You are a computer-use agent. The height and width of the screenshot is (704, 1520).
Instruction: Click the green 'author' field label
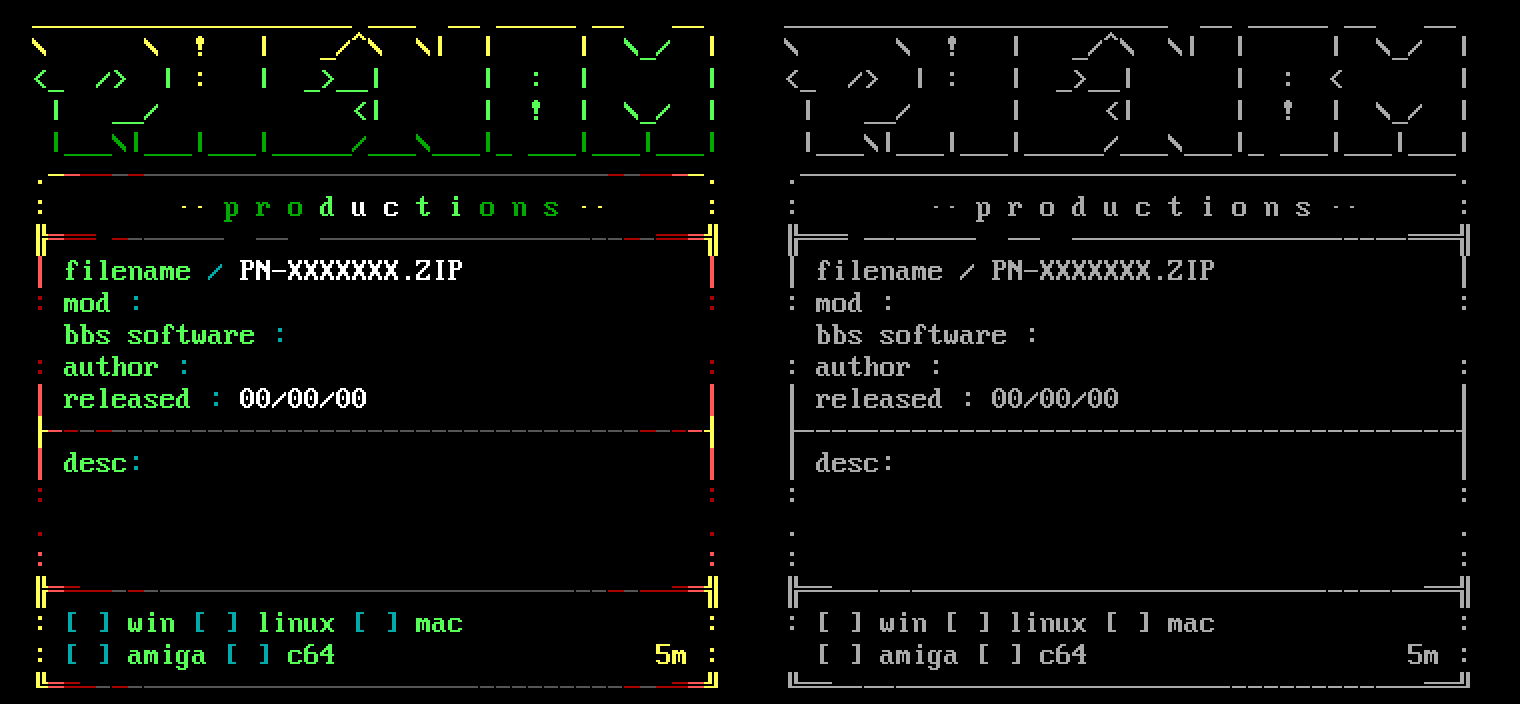tap(111, 368)
